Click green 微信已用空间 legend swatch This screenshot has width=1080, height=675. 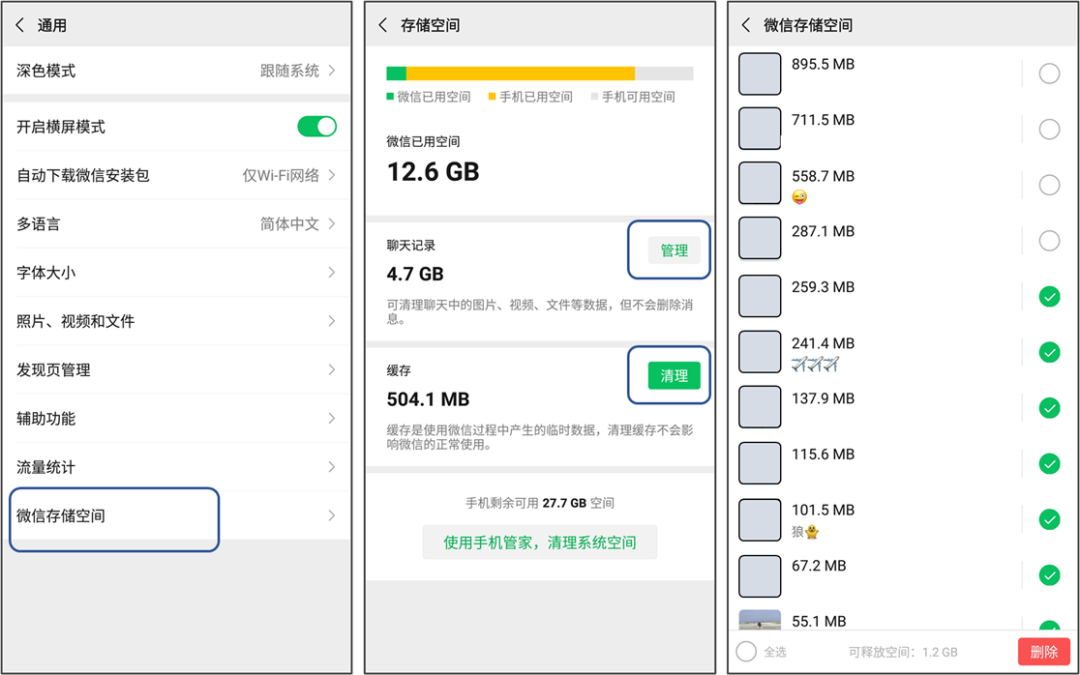point(391,97)
